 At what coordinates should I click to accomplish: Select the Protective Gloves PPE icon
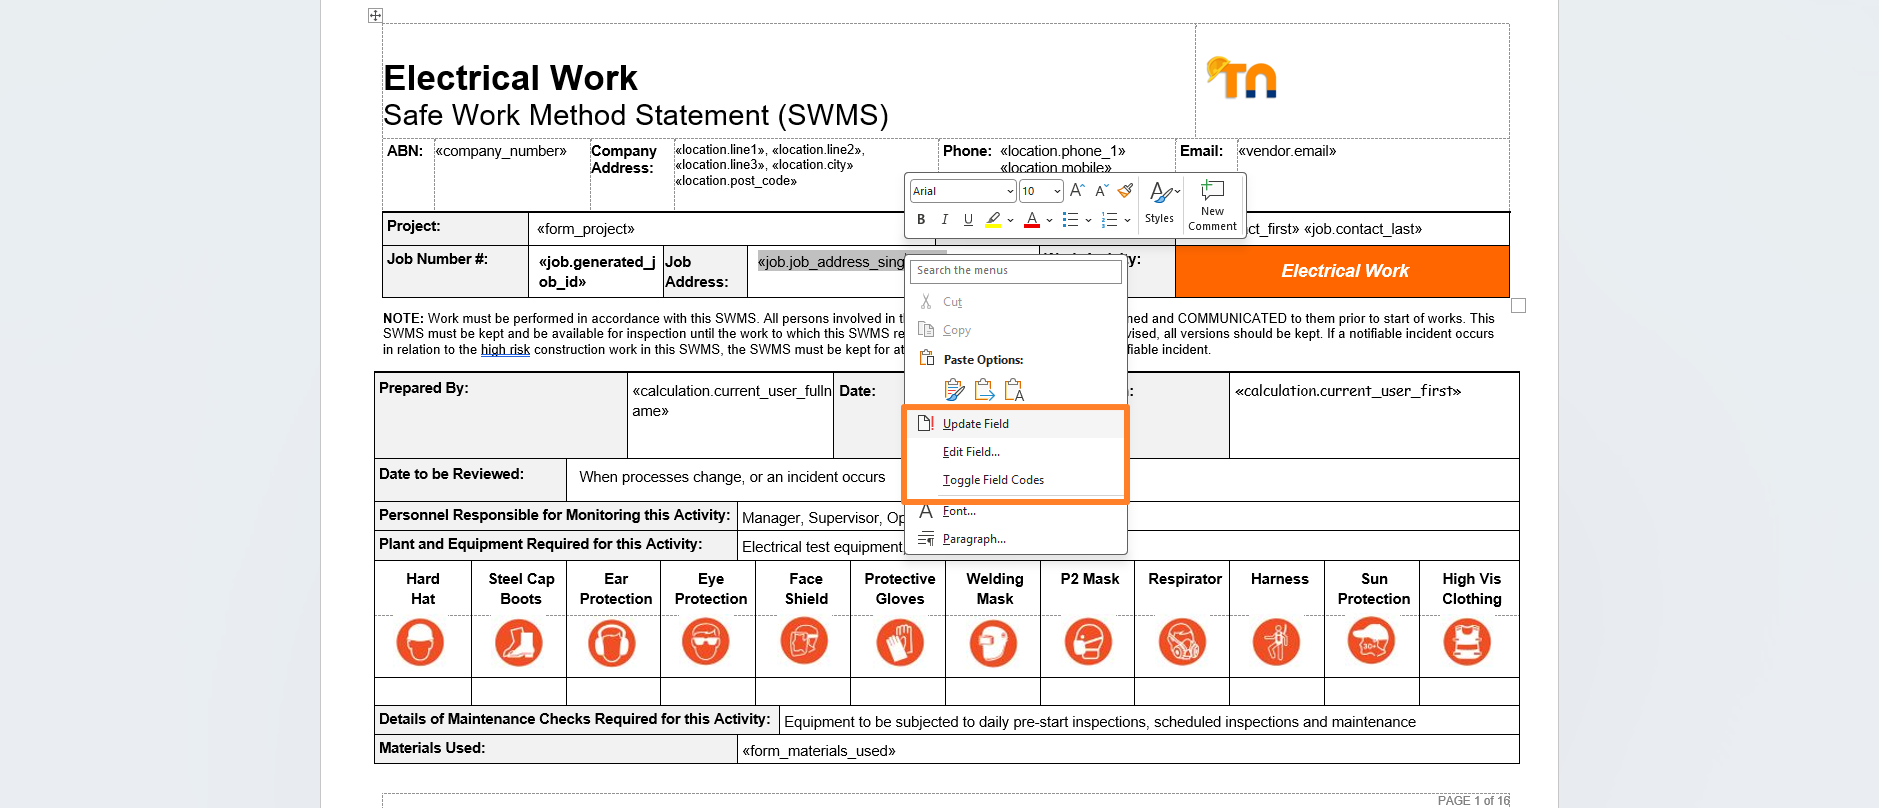pyautogui.click(x=900, y=642)
